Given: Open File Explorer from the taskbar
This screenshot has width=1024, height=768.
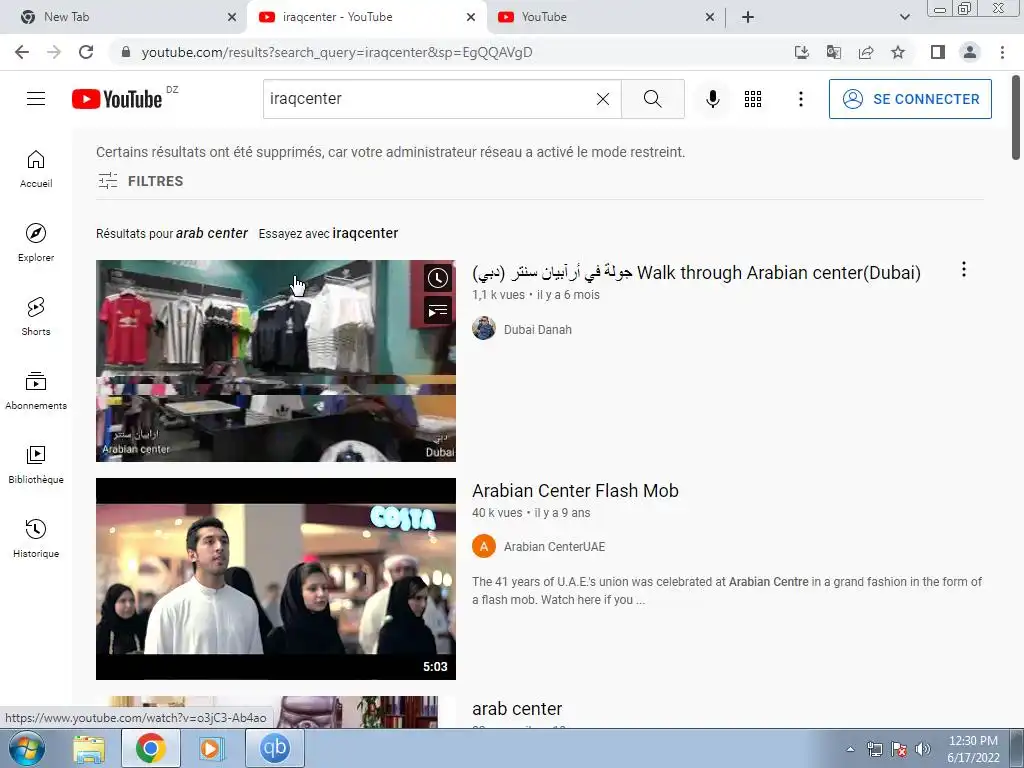Looking at the screenshot, I should [x=88, y=748].
